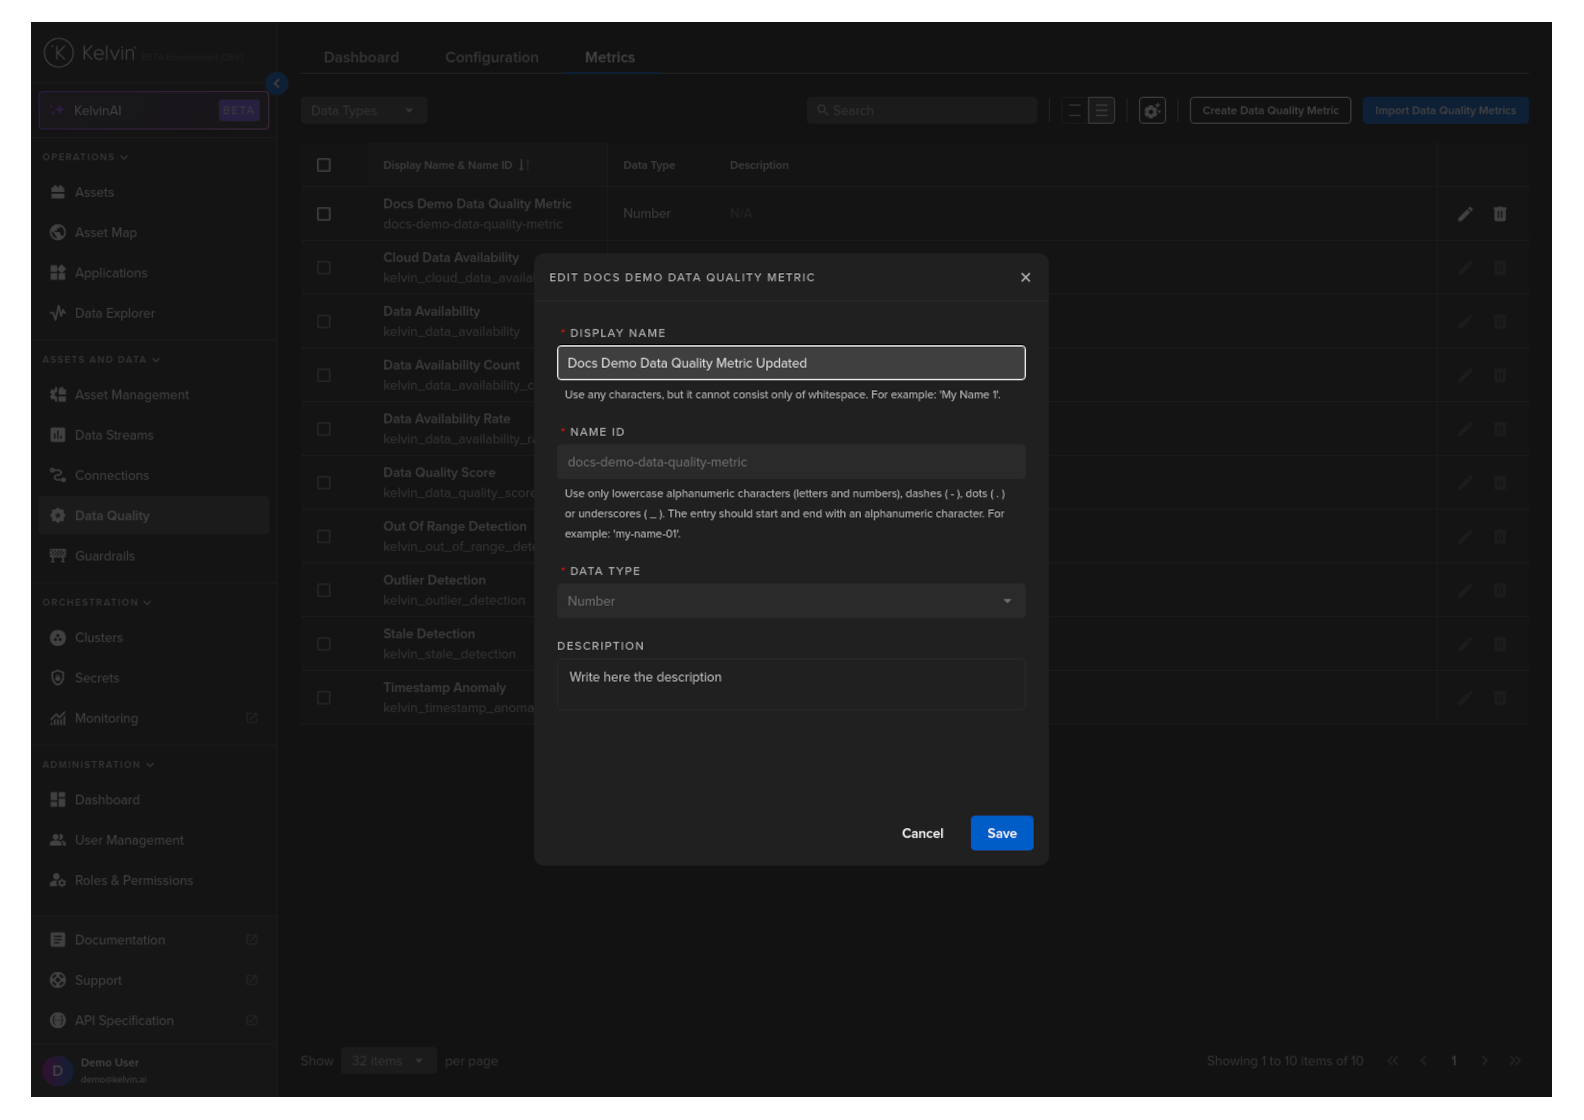
Task: Click the trash delete icon for Docs Demo metric
Action: 1499,214
